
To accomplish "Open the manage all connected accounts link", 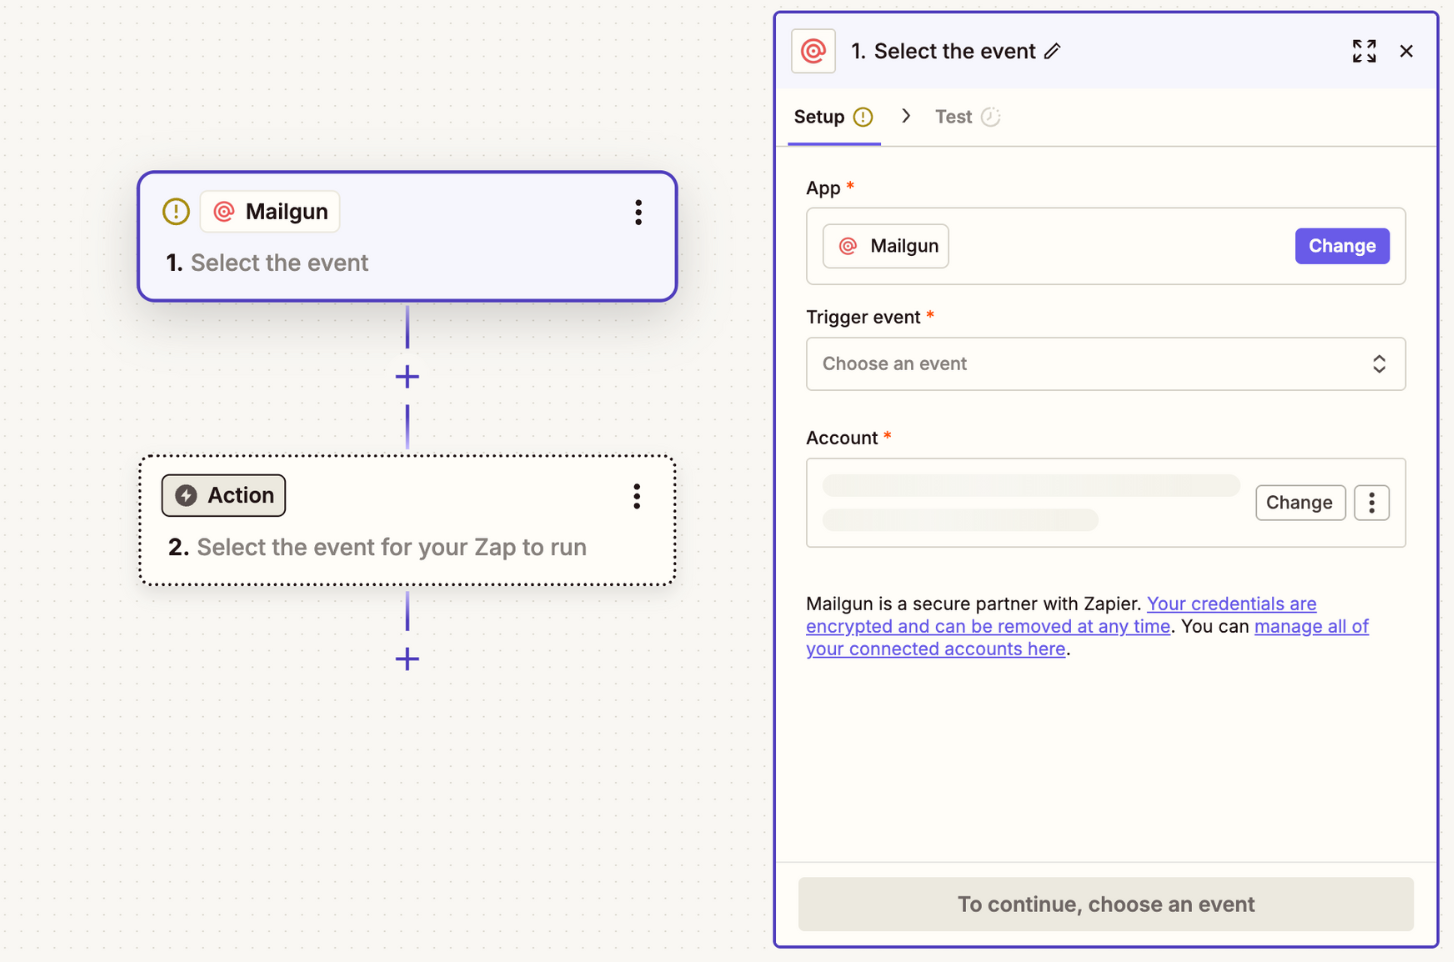I will (x=1311, y=626).
